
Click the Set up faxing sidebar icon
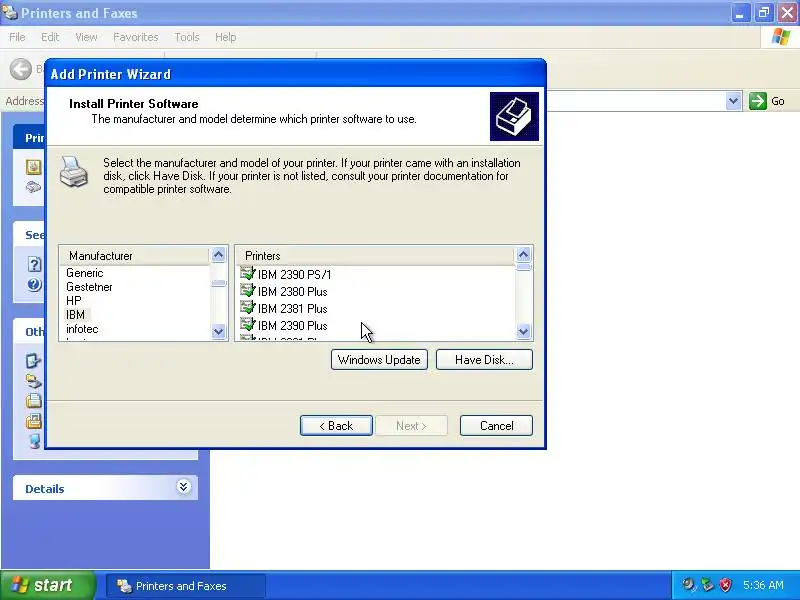pyautogui.click(x=34, y=187)
